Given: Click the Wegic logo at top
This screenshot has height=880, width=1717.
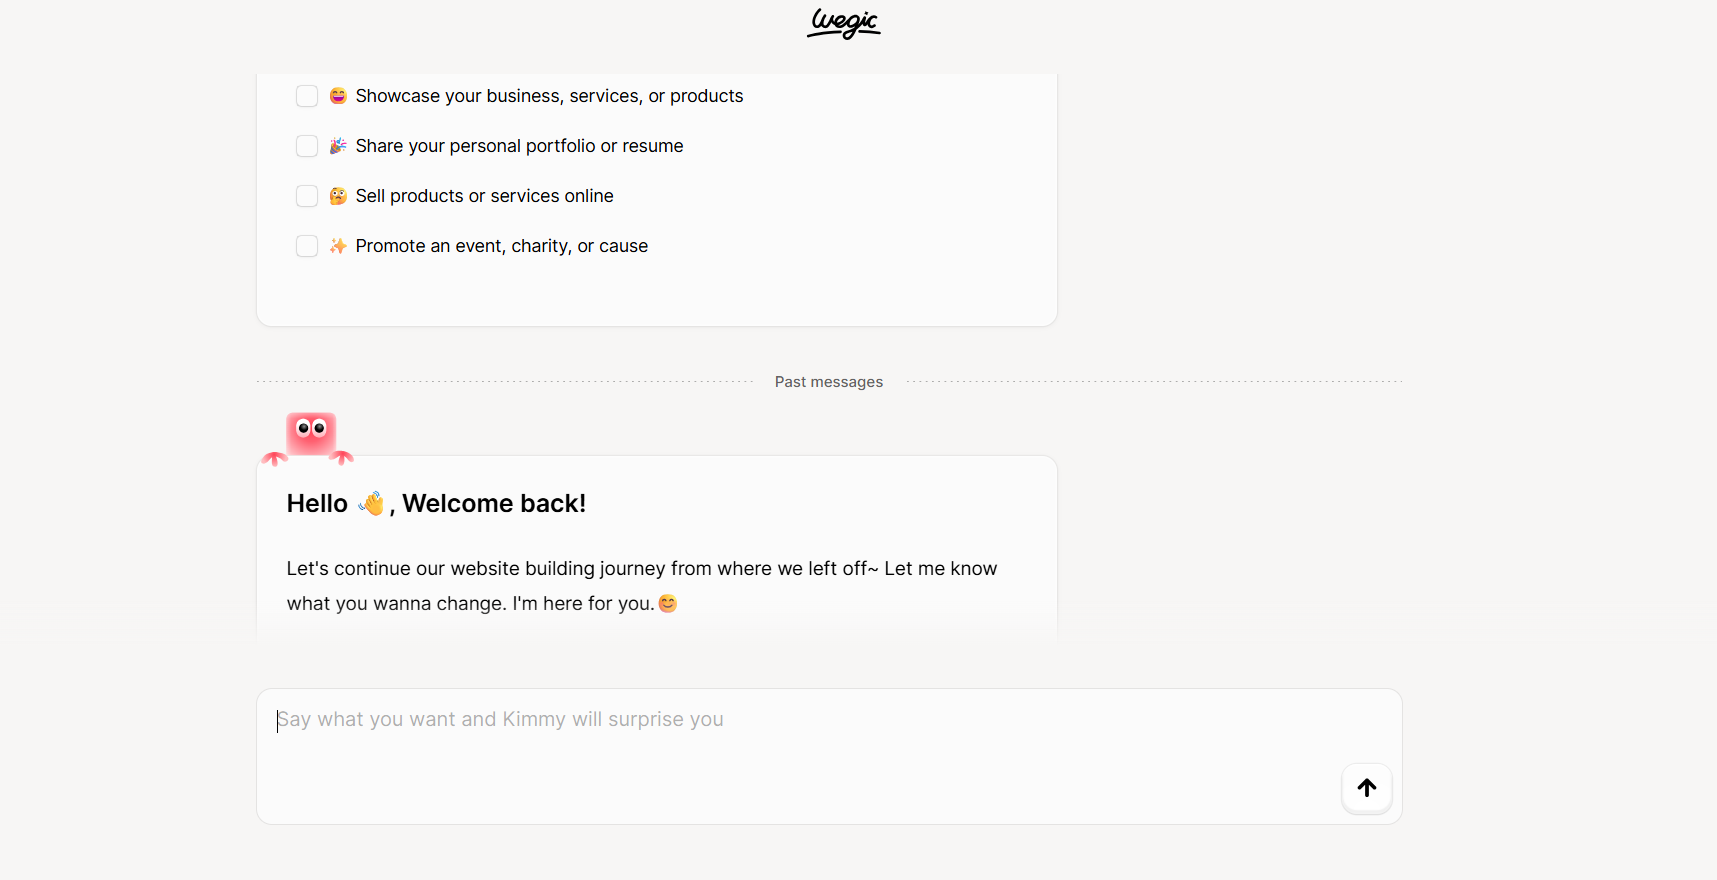Looking at the screenshot, I should click(844, 23).
